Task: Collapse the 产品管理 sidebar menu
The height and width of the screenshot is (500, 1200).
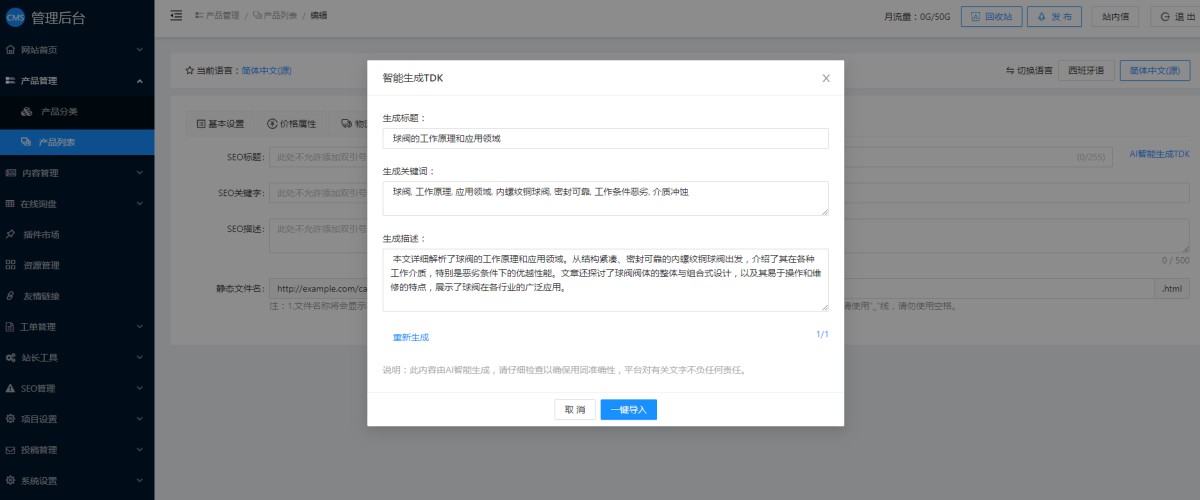Action: pos(77,80)
